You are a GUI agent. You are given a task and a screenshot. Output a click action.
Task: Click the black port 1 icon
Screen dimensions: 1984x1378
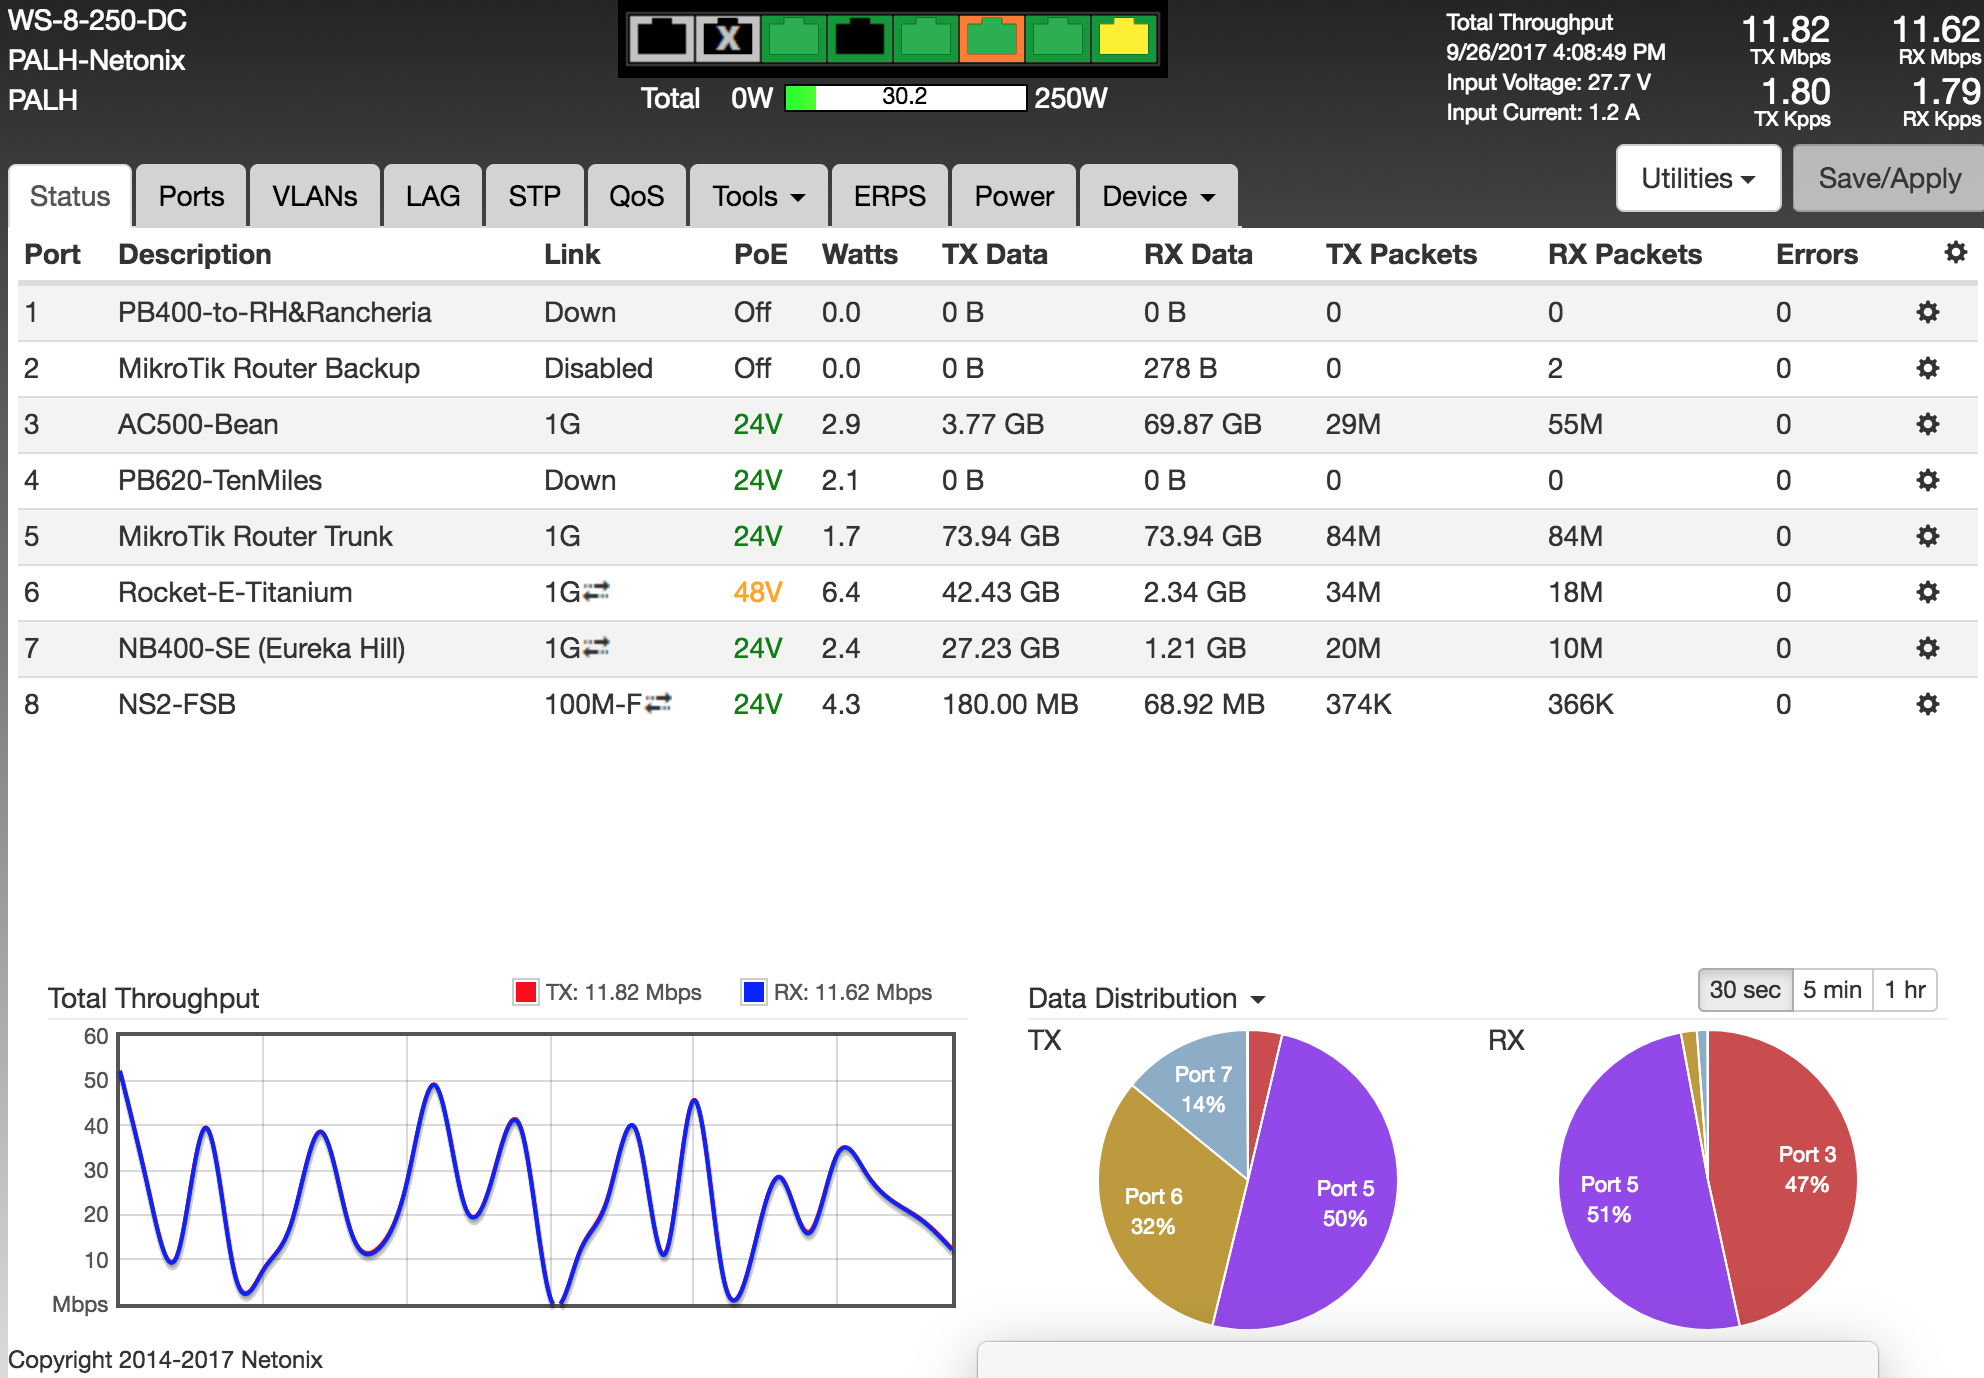(661, 39)
